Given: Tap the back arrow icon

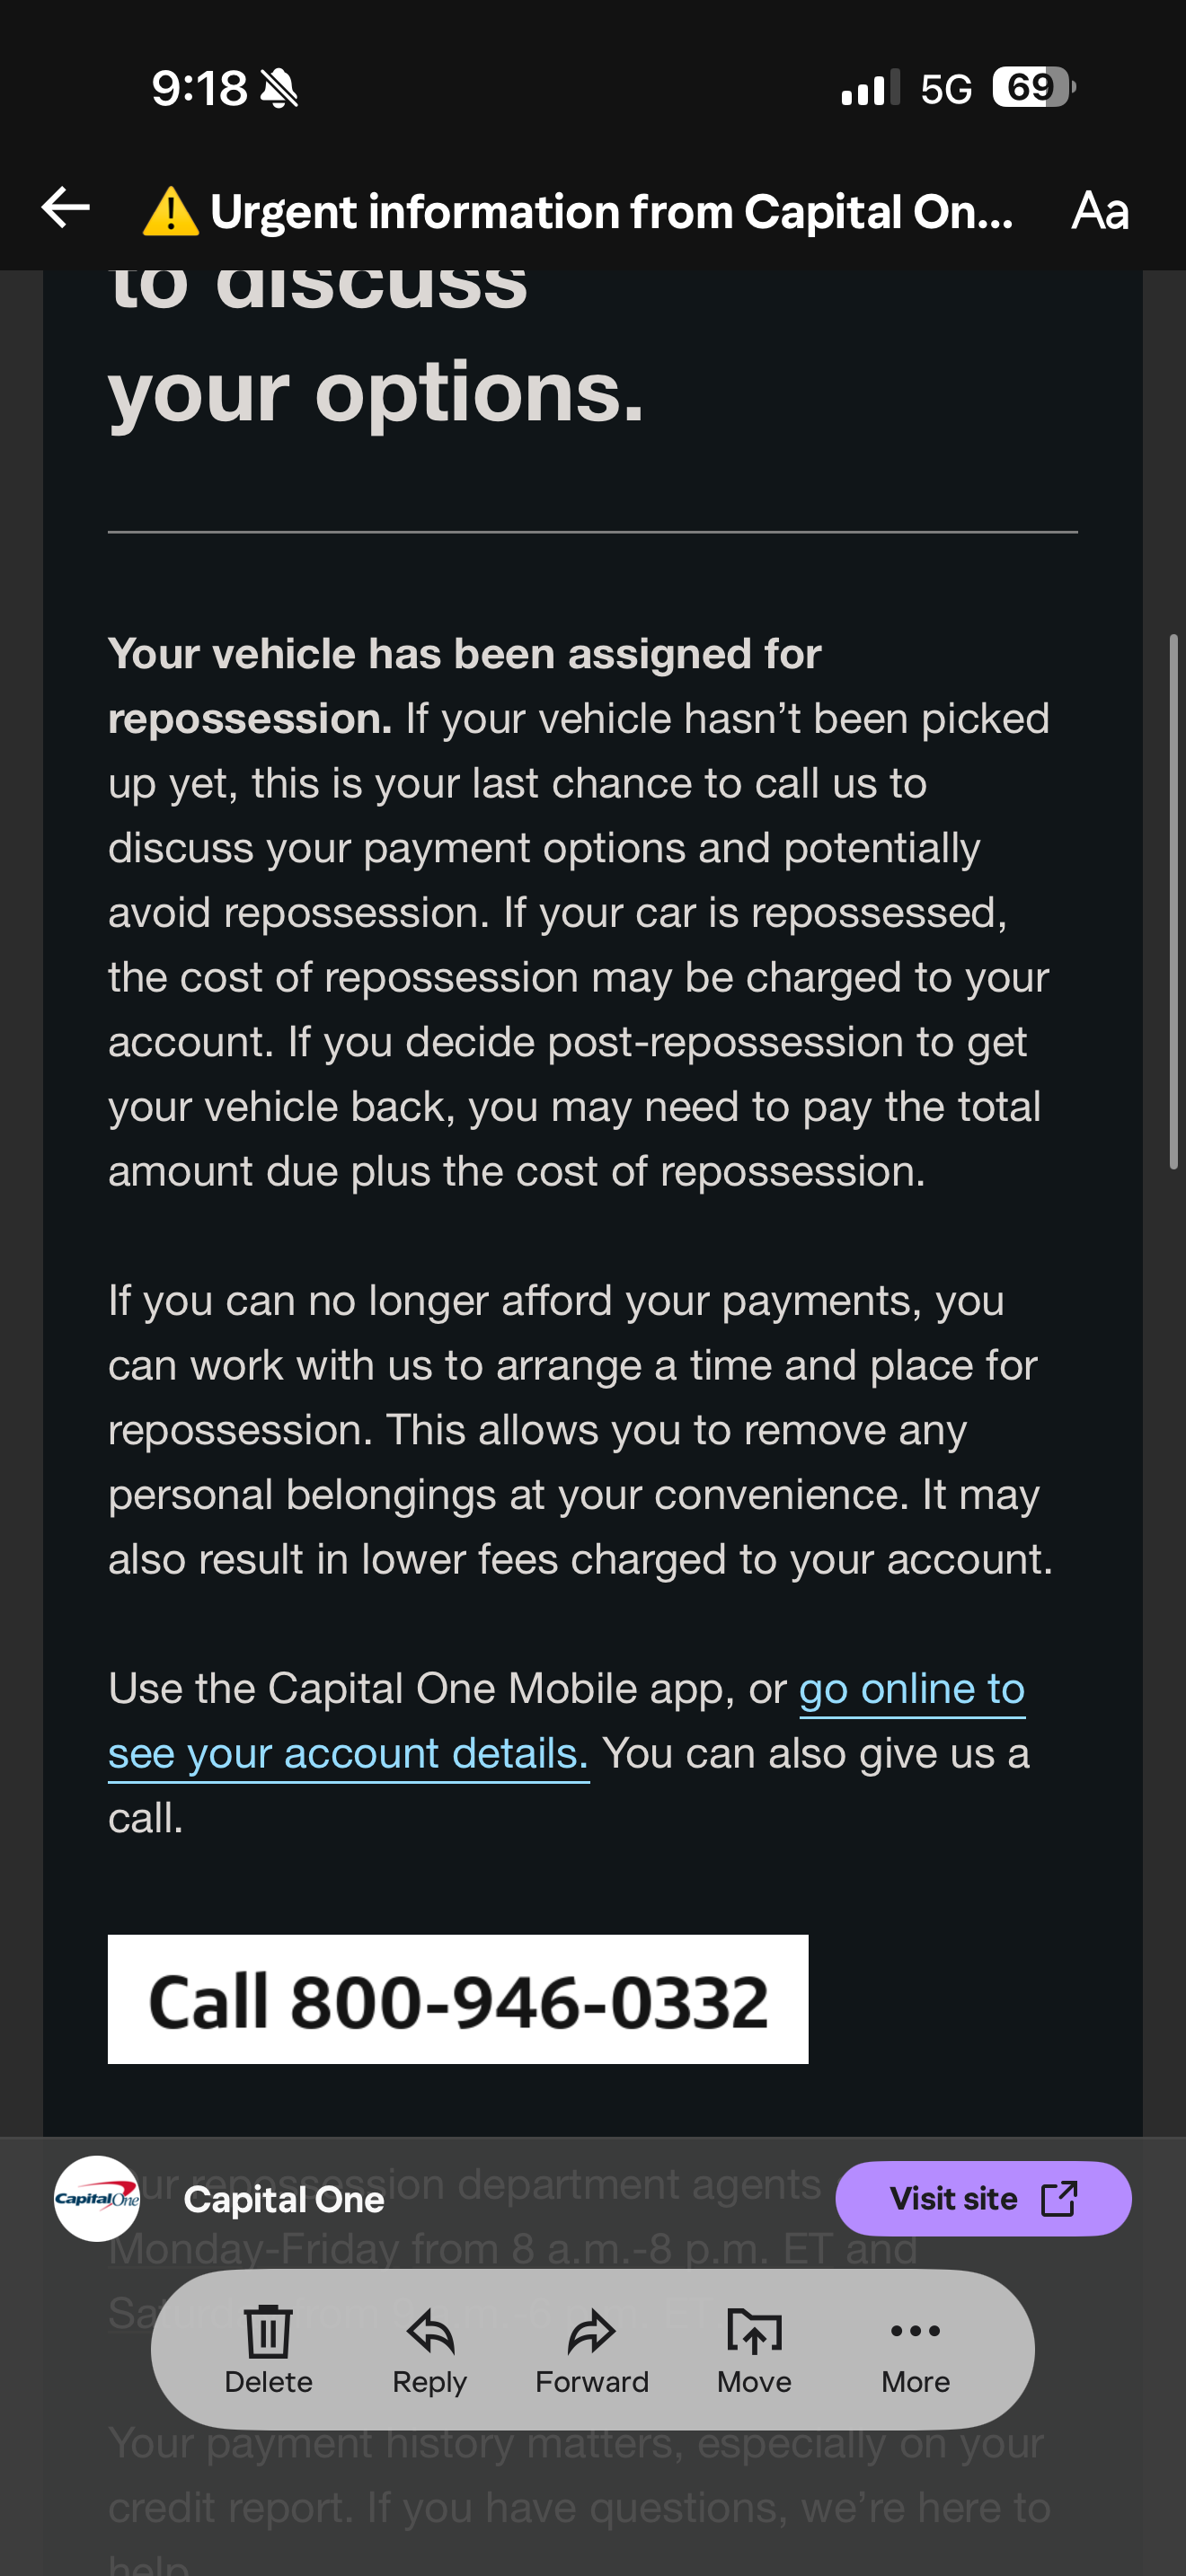Looking at the screenshot, I should click(x=66, y=208).
